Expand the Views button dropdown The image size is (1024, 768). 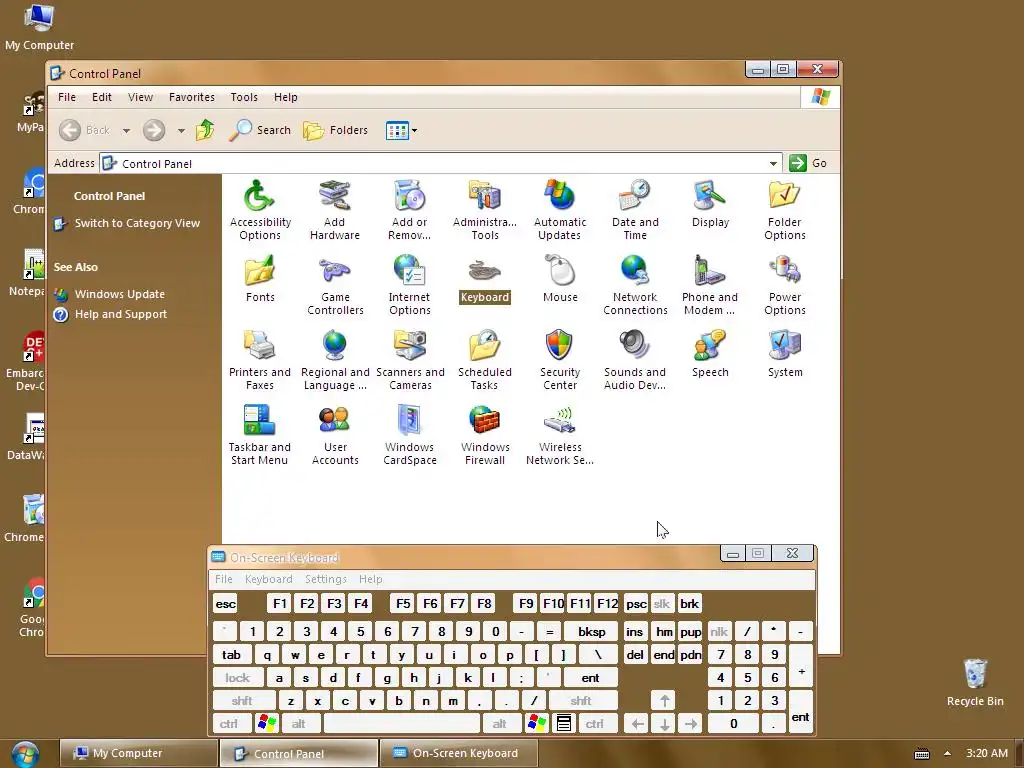pos(414,131)
